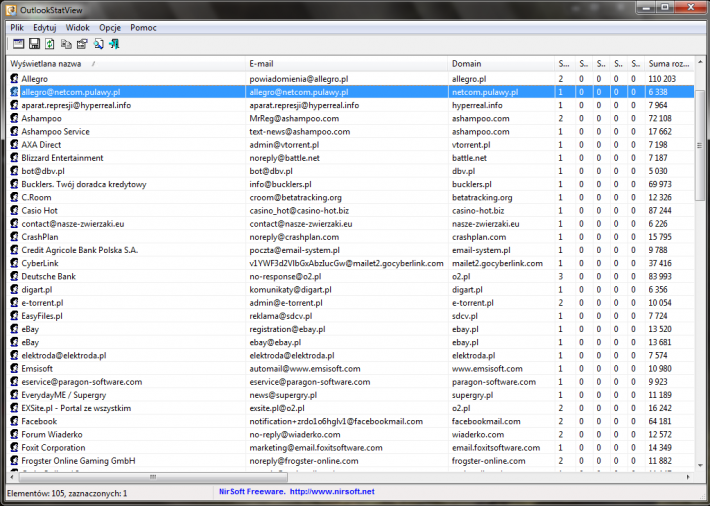710x506 pixels.
Task: Sort by the Domain column header
Action: [x=502, y=63]
